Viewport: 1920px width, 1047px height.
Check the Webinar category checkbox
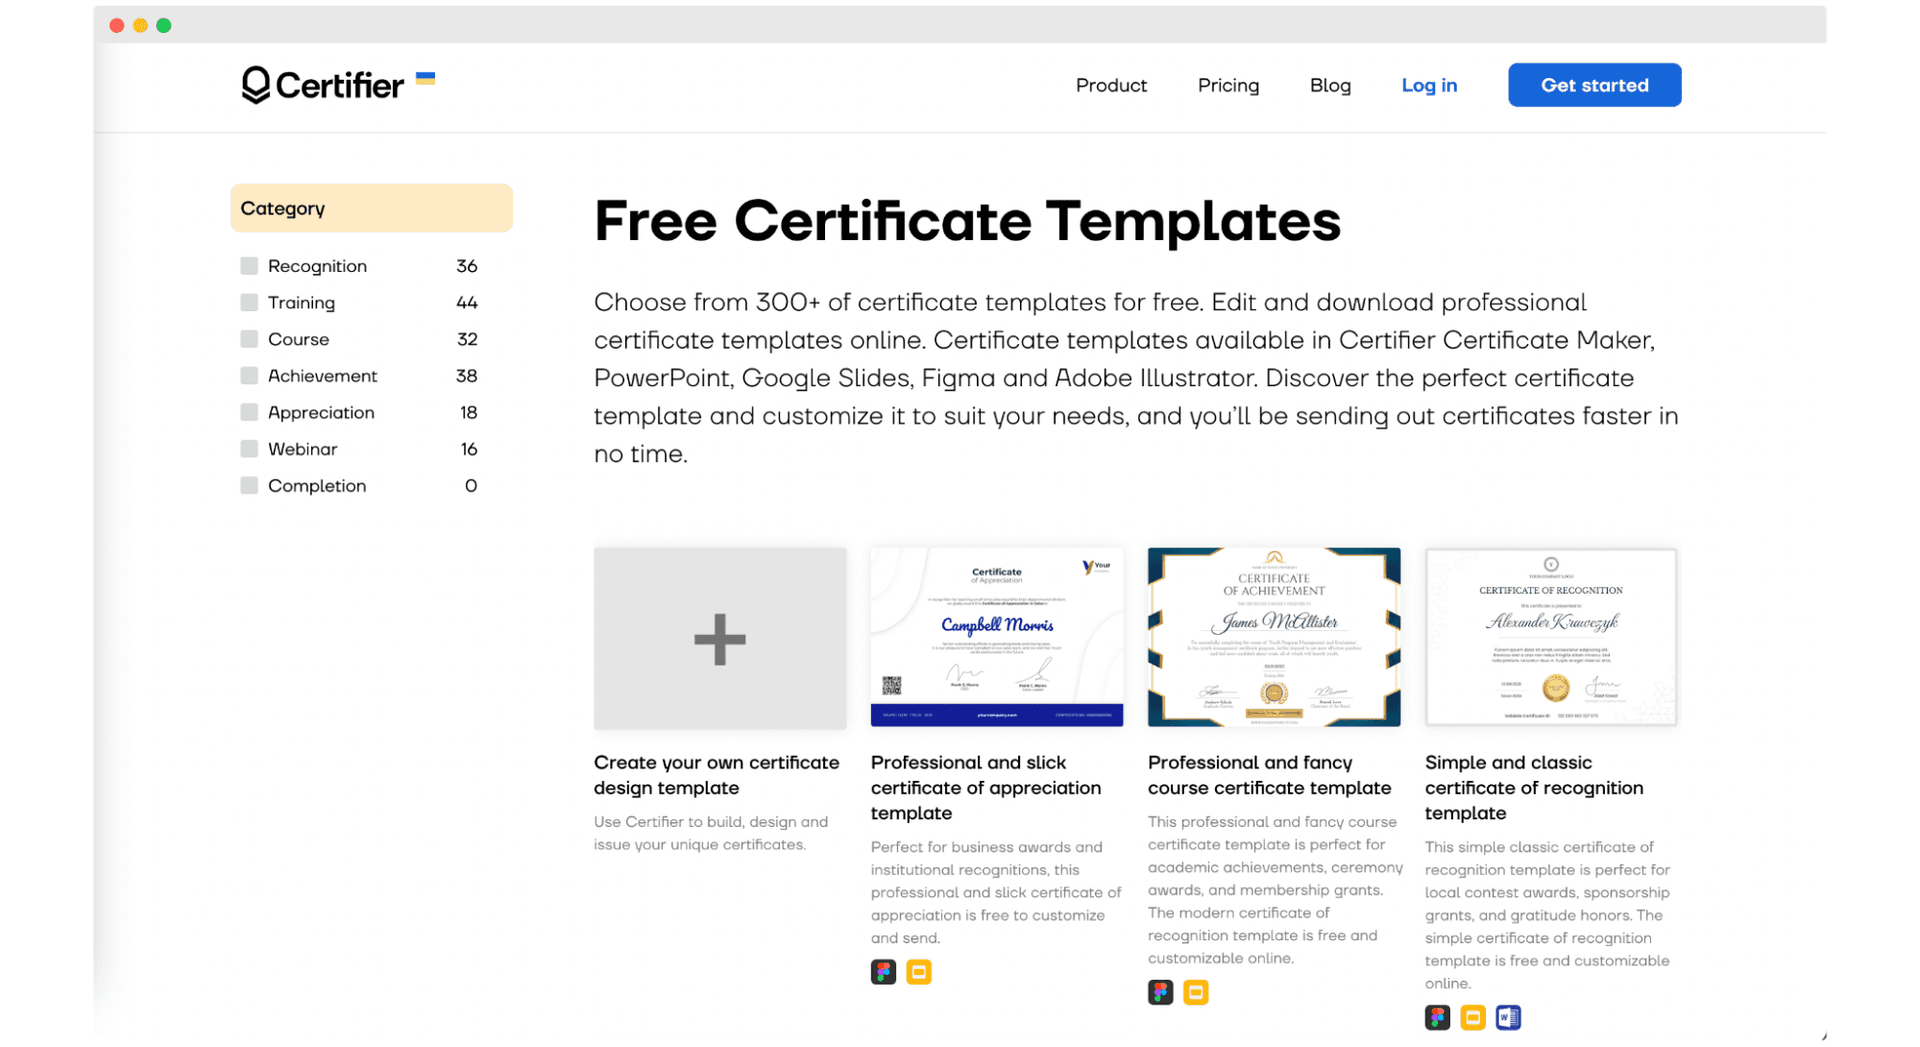pyautogui.click(x=249, y=449)
